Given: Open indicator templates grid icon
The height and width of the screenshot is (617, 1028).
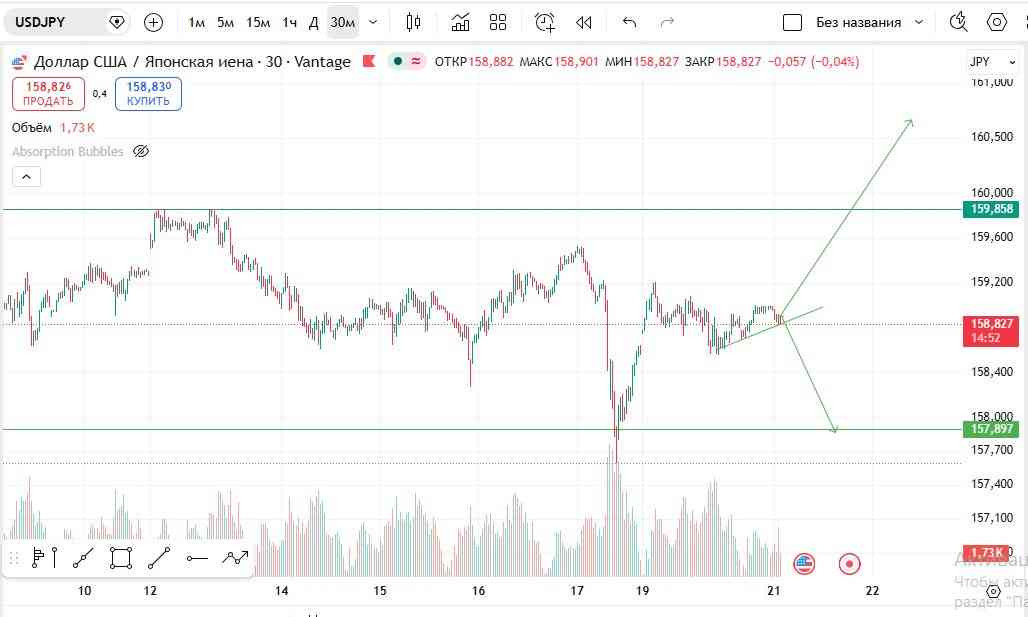Looking at the screenshot, I should click(498, 22).
